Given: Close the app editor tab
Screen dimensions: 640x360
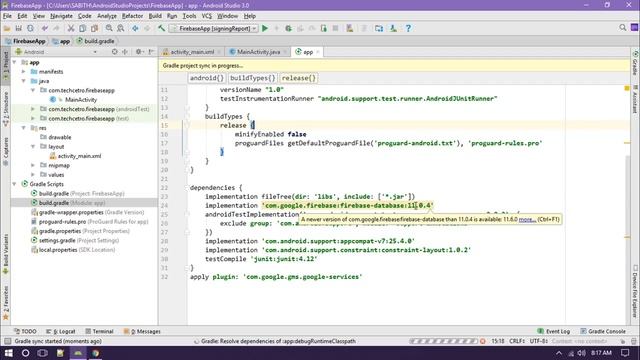Looking at the screenshot, I should pos(318,52).
